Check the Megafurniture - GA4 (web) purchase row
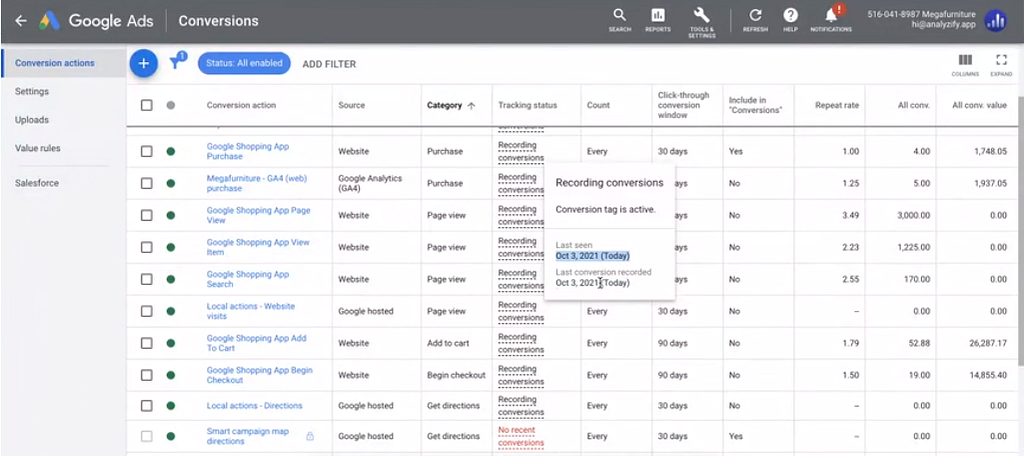 (146, 183)
